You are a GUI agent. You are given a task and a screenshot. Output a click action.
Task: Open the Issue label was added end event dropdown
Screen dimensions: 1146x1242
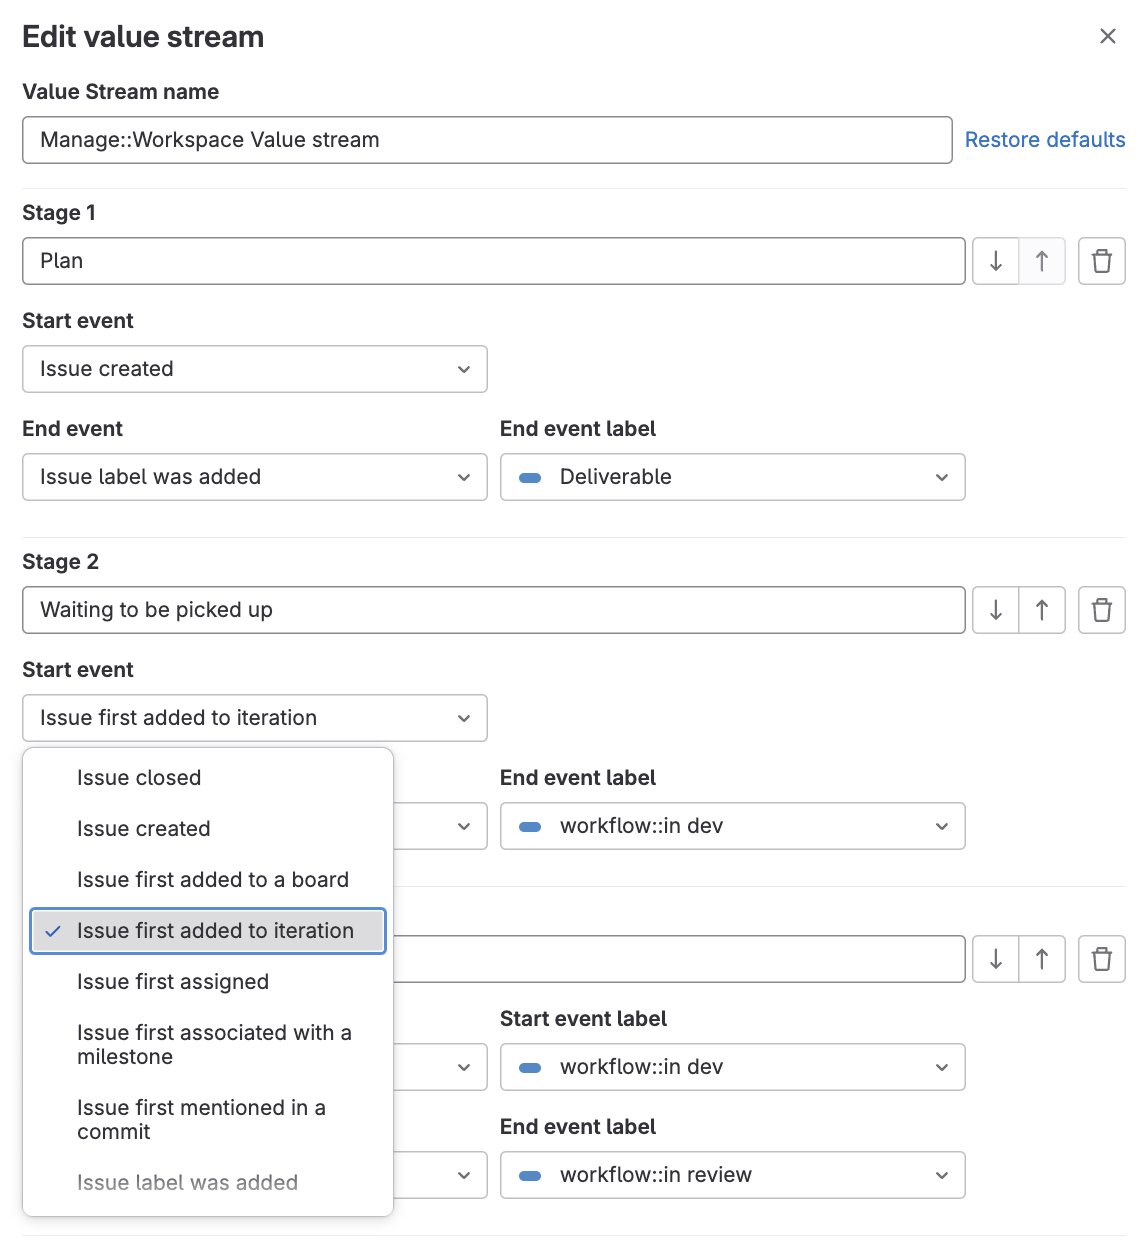[x=254, y=477]
